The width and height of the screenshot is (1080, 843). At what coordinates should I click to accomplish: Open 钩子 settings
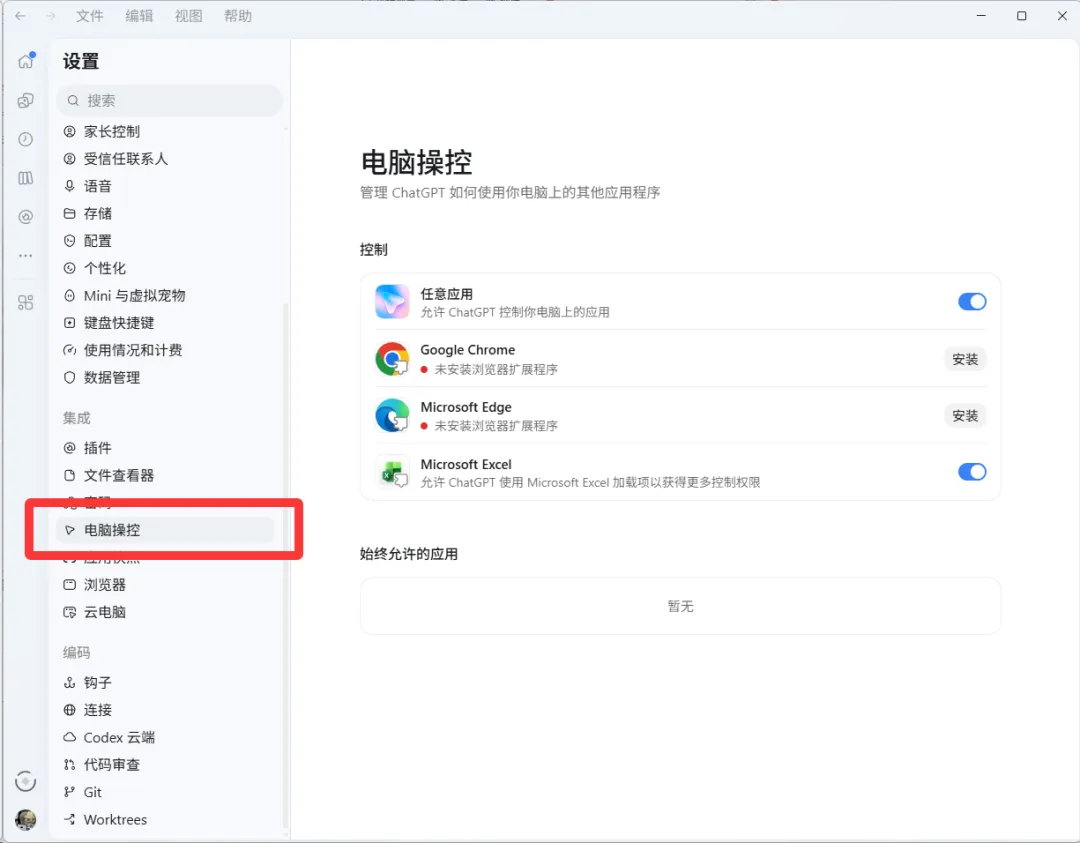tap(165, 683)
